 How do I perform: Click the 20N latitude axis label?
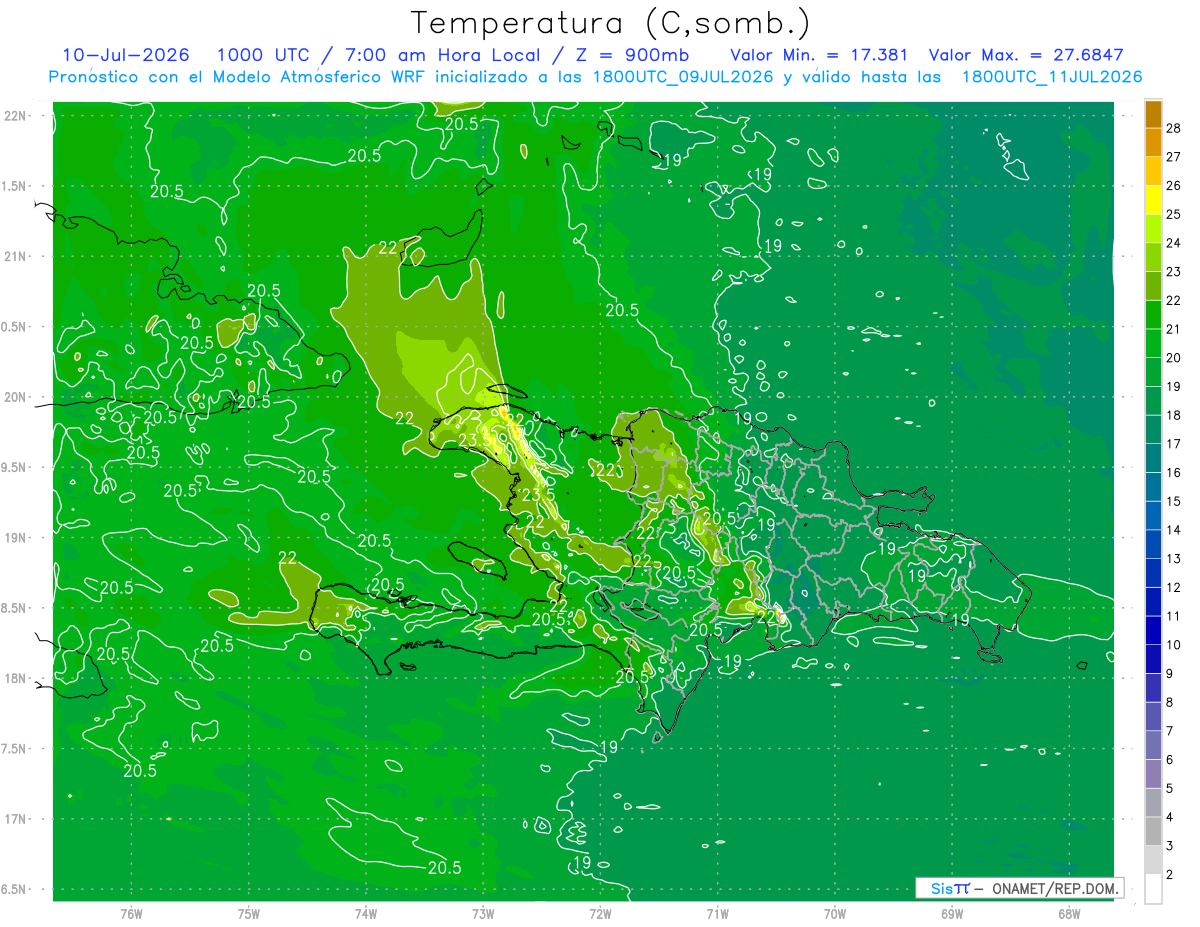[x=16, y=398]
